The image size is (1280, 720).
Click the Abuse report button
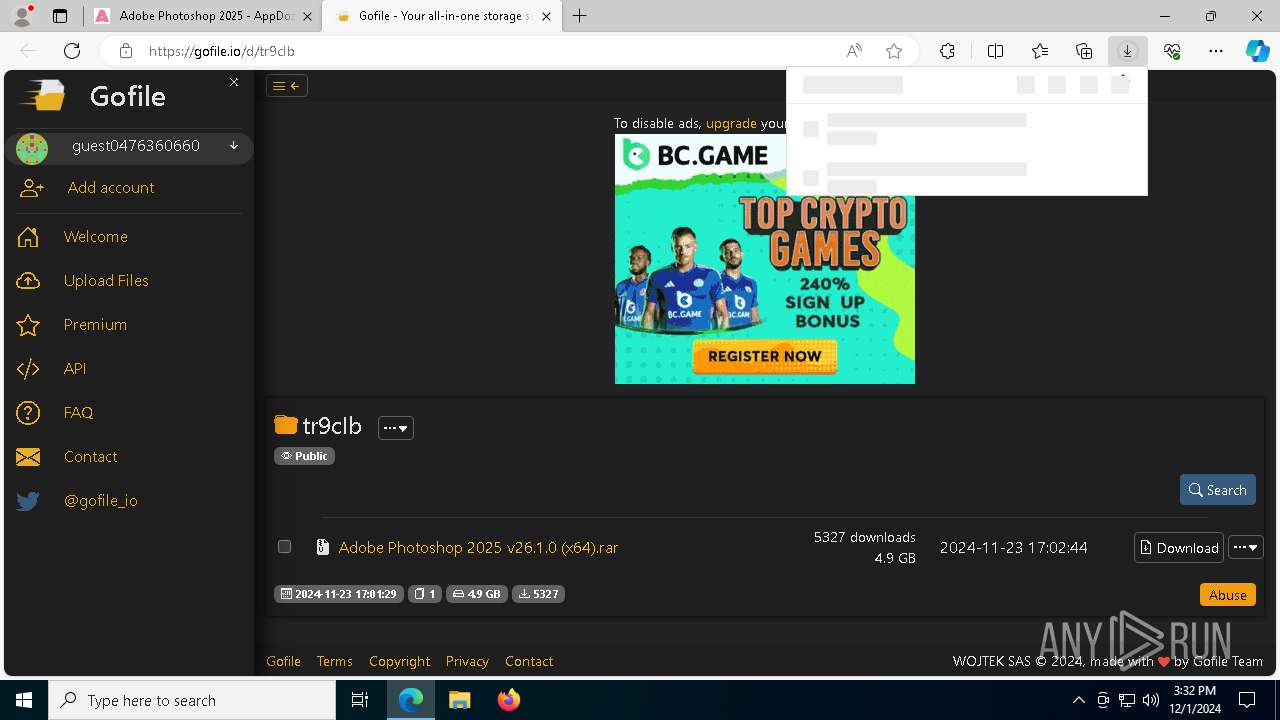1228,595
